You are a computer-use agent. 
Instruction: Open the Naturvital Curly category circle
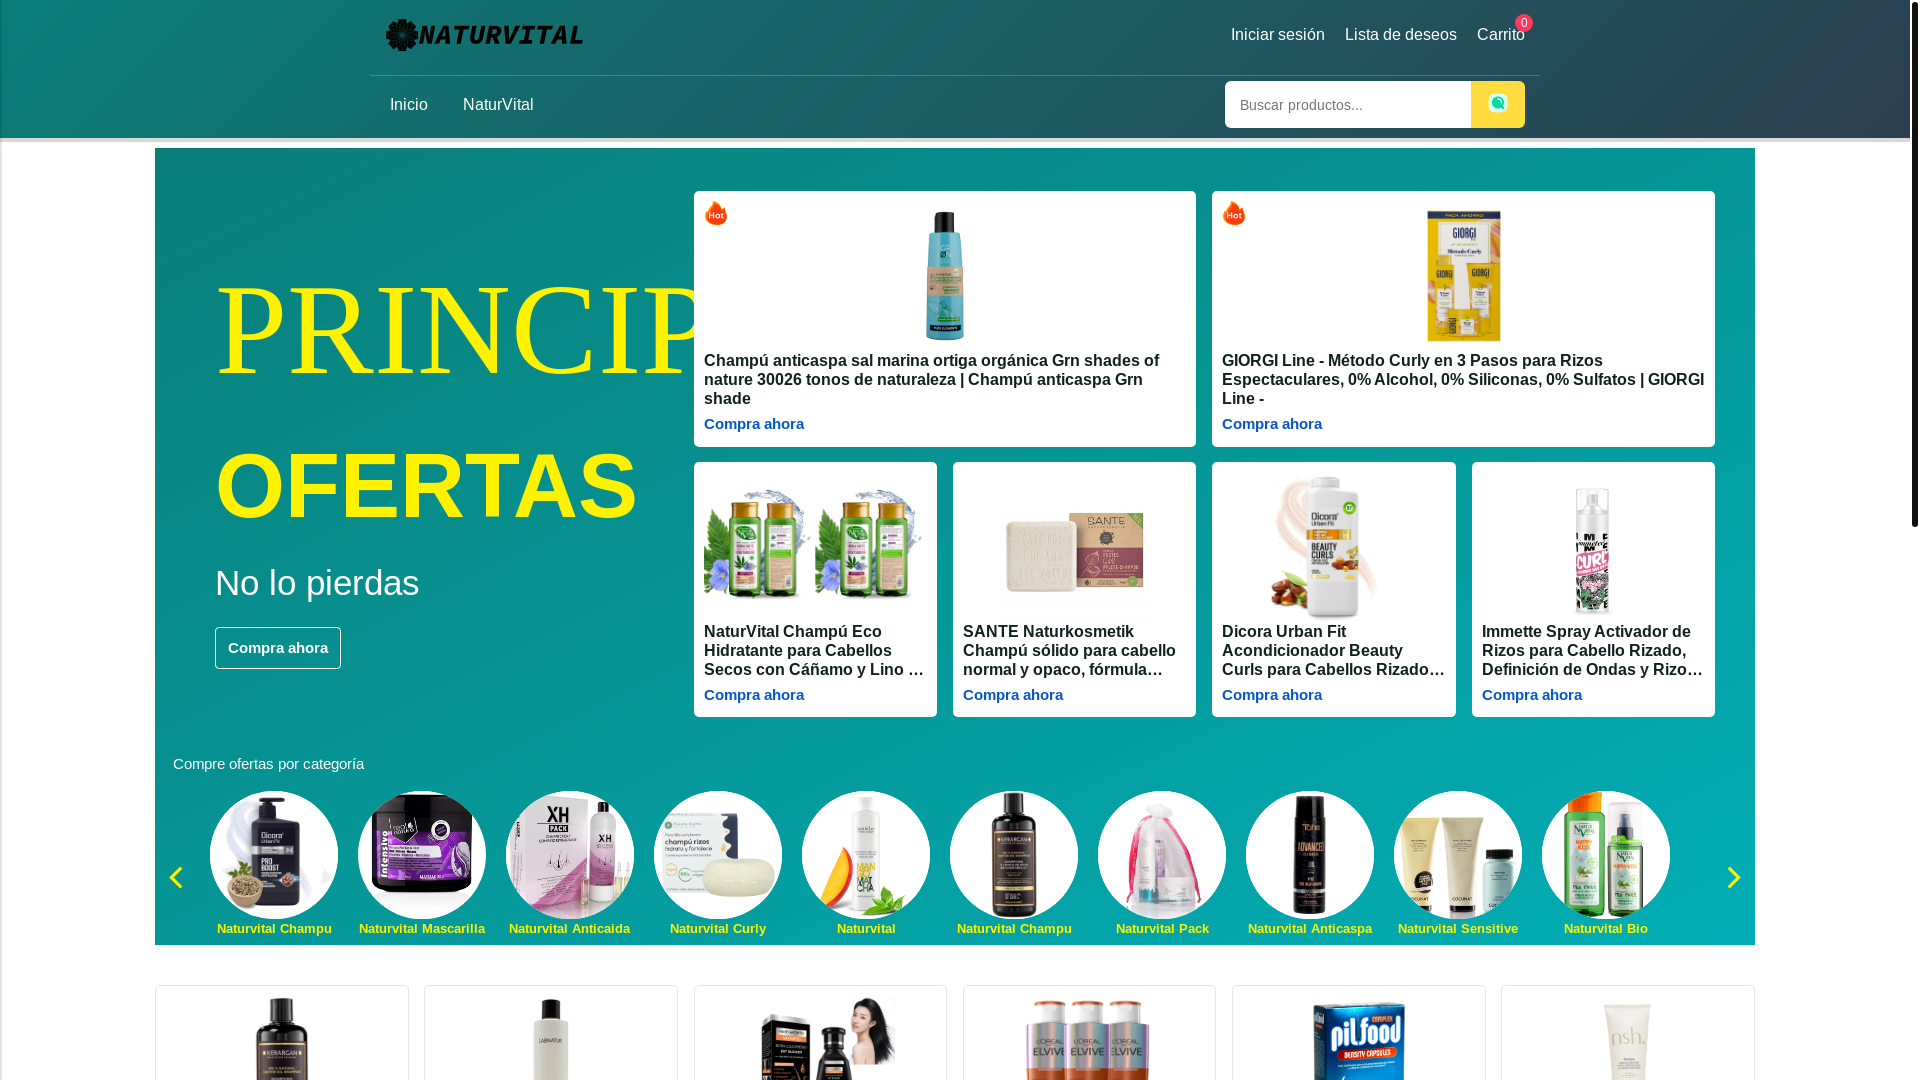(x=718, y=855)
